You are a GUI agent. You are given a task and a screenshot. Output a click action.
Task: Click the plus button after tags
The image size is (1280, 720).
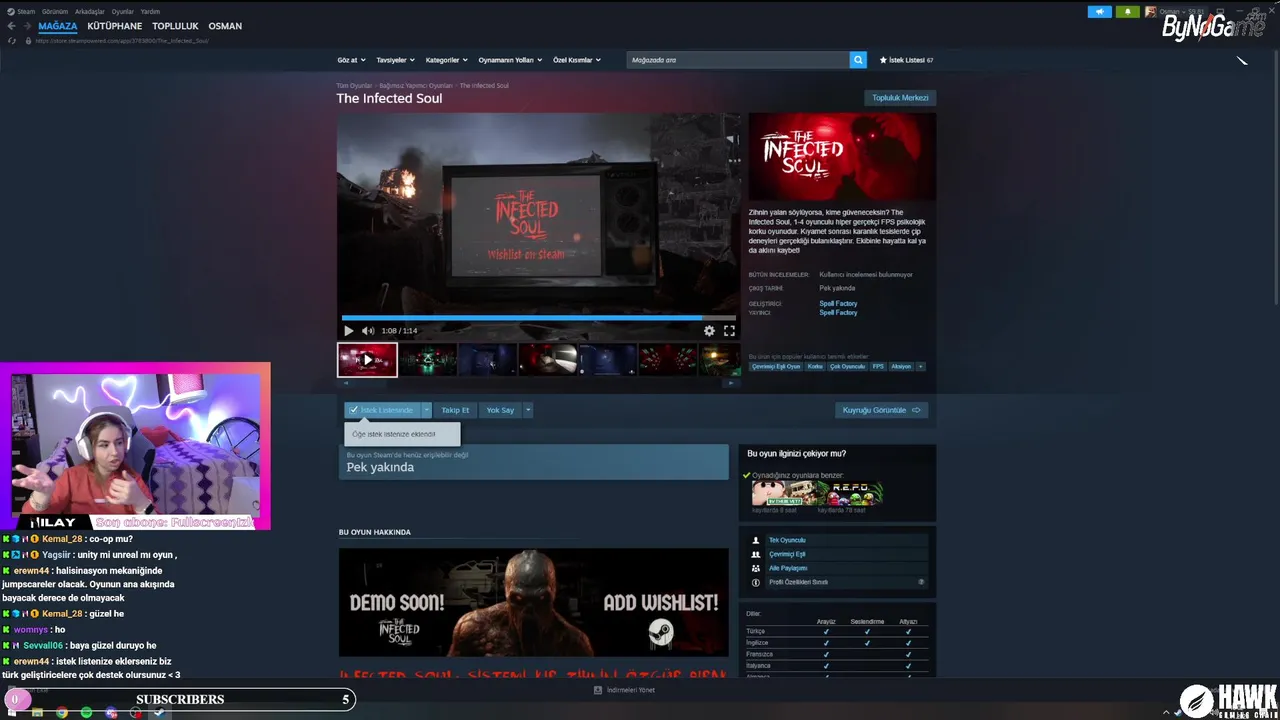[x=920, y=366]
